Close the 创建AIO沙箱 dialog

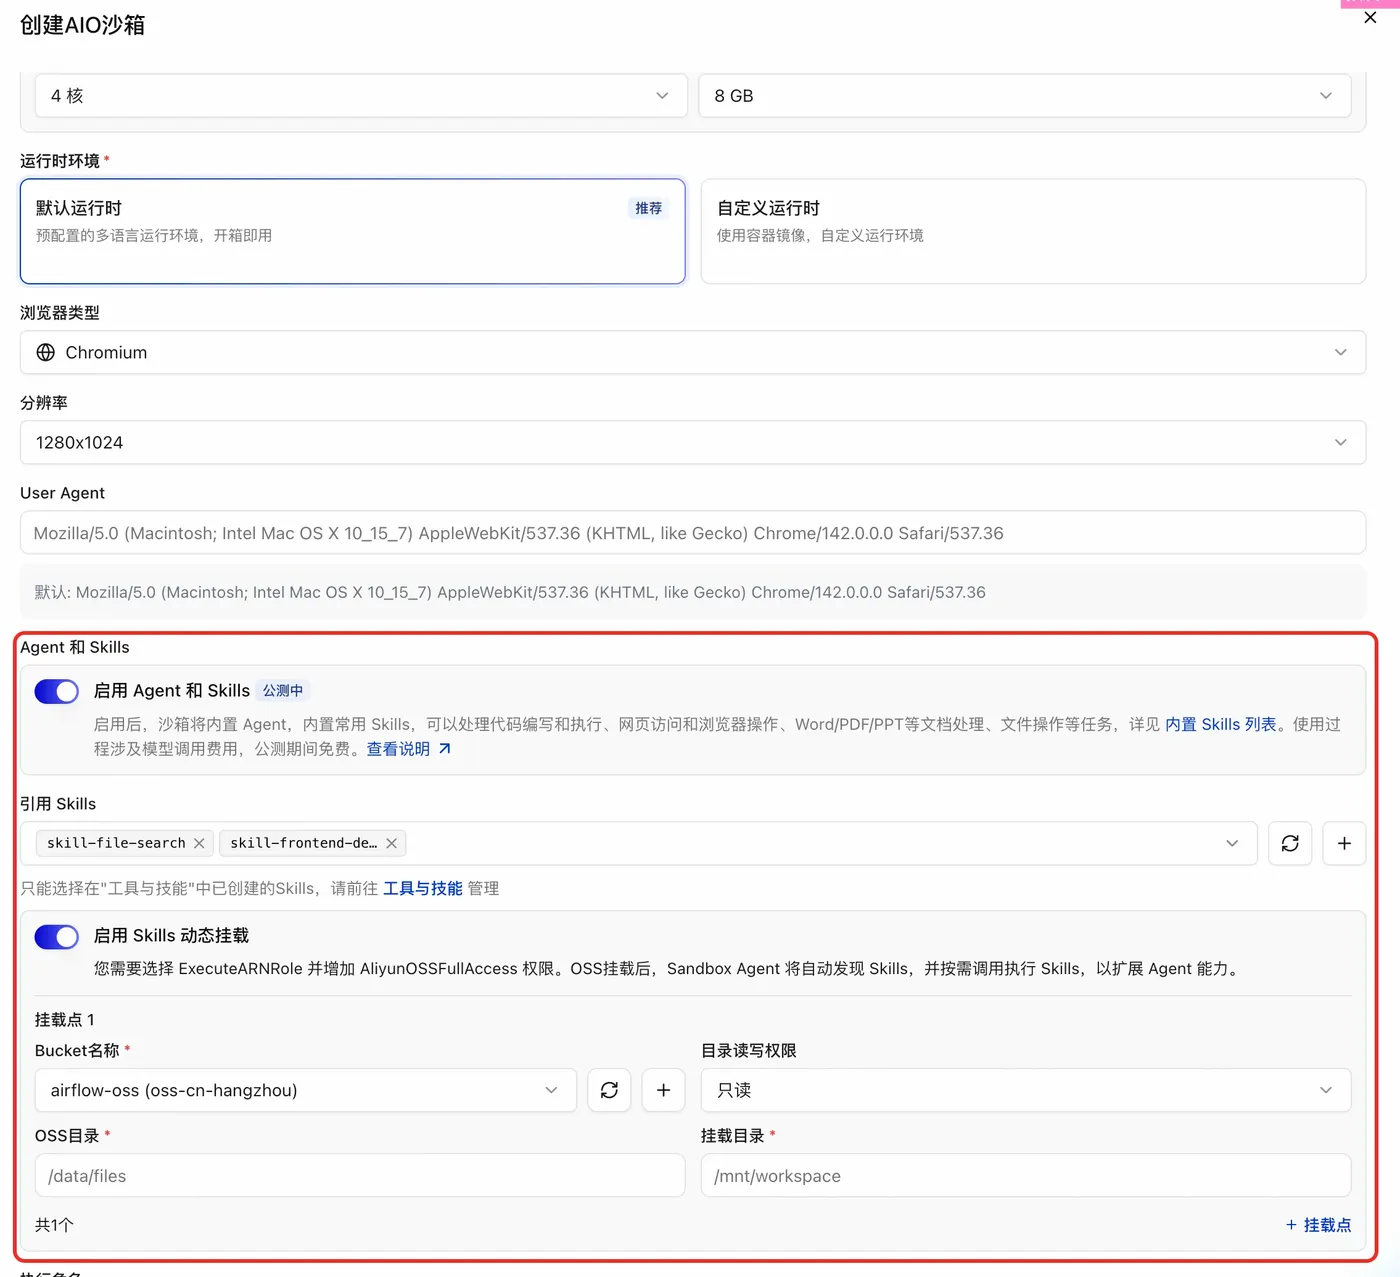tap(1370, 18)
